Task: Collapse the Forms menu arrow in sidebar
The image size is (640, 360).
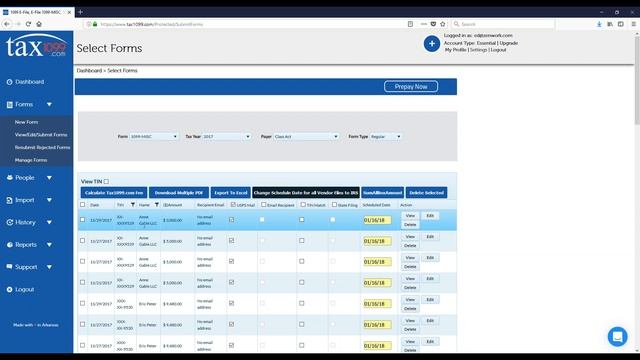Action: click(49, 104)
